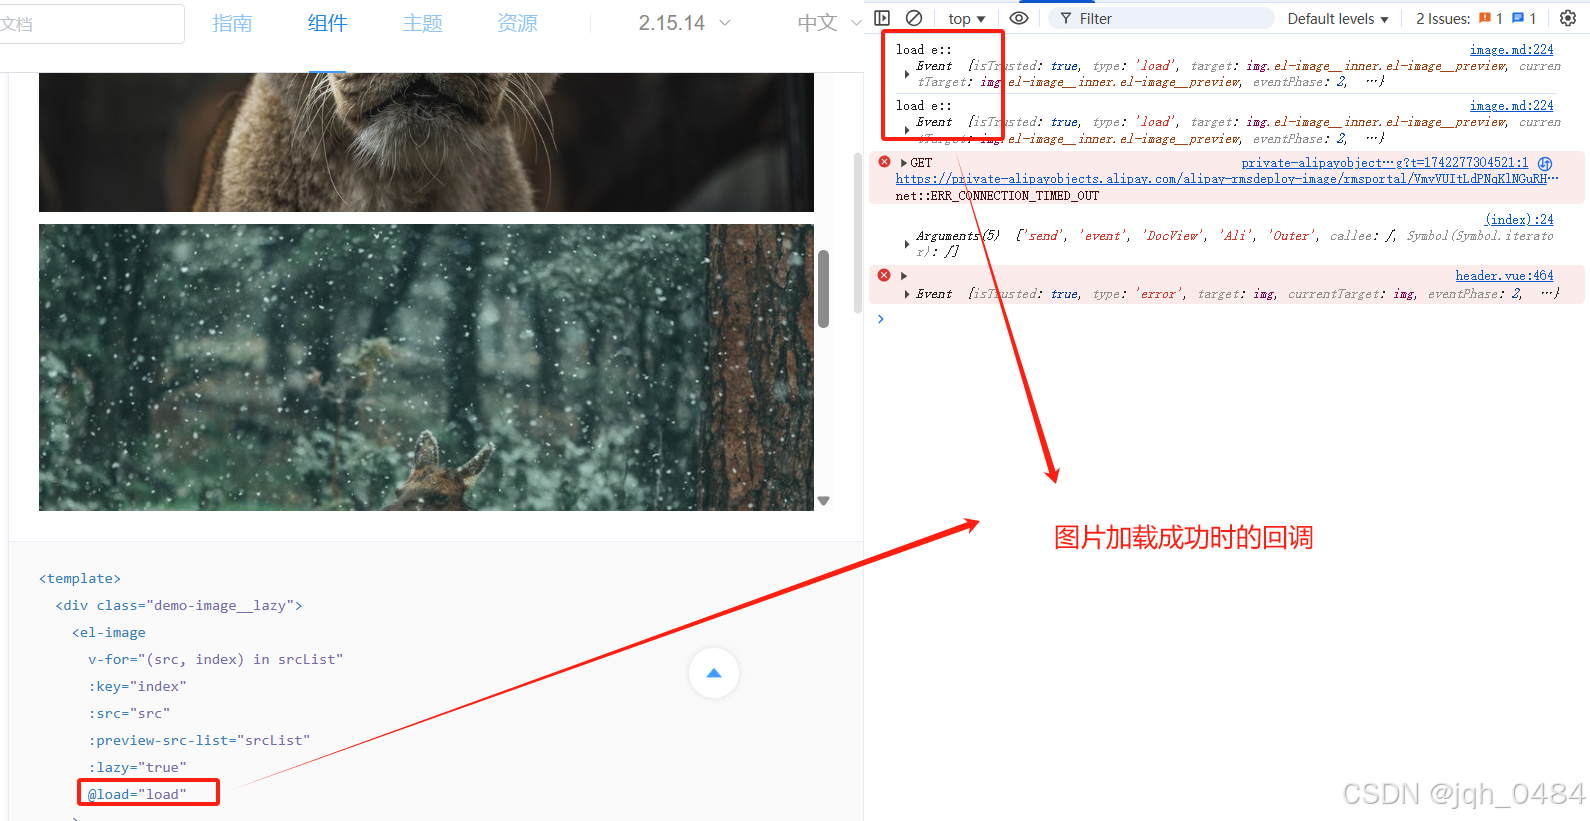Click the :key="index" code line
Screen dimensions: 1590x821
point(137,686)
